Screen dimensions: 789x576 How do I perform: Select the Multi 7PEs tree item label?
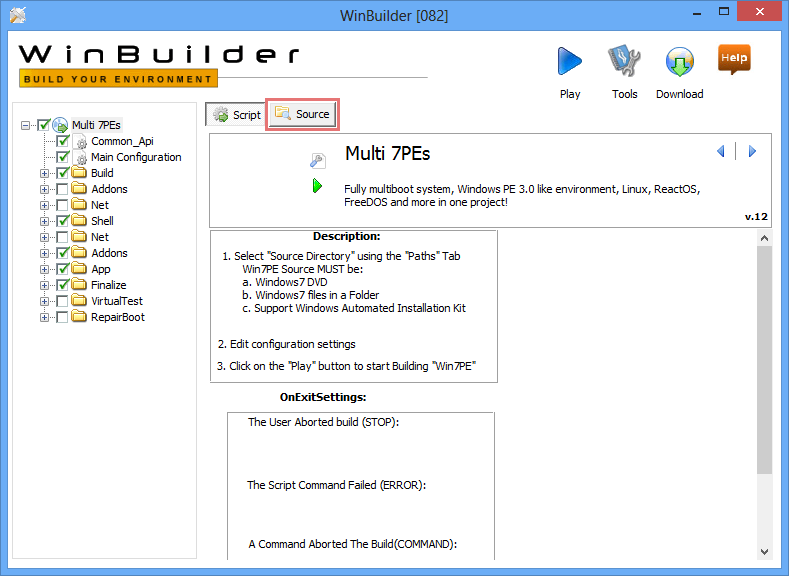(x=96, y=125)
